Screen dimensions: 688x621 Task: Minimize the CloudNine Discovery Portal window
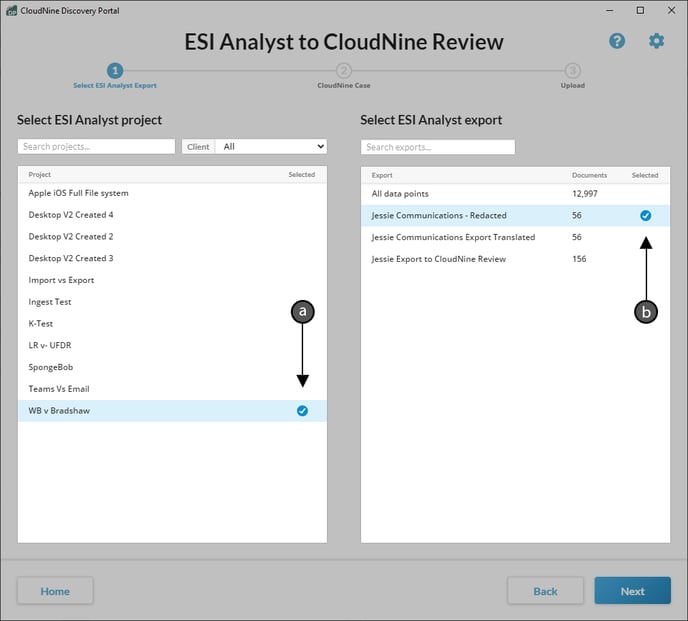[609, 11]
